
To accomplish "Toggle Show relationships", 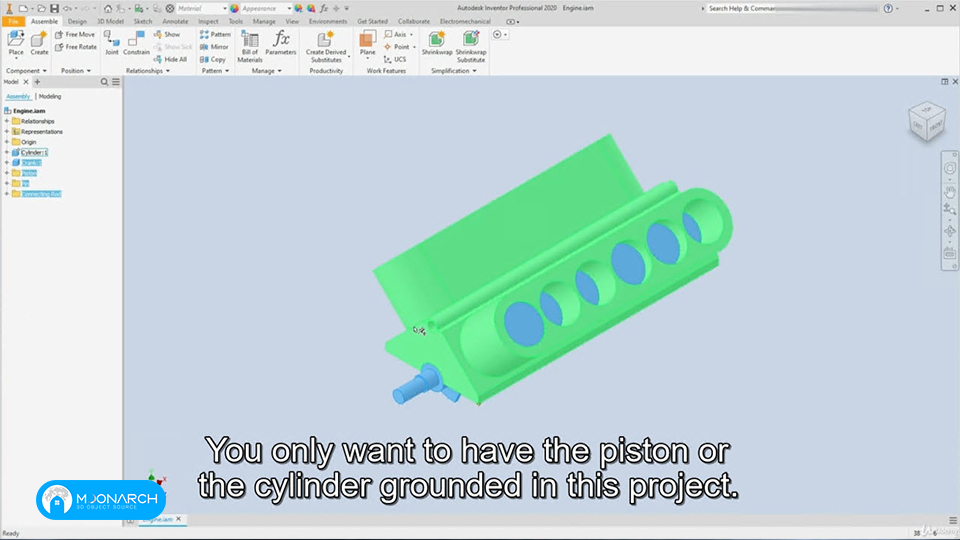I will (x=167, y=34).
